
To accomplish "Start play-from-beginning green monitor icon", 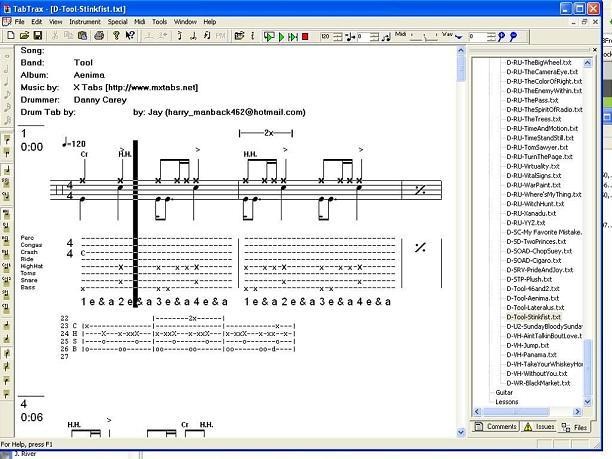I will [x=269, y=37].
